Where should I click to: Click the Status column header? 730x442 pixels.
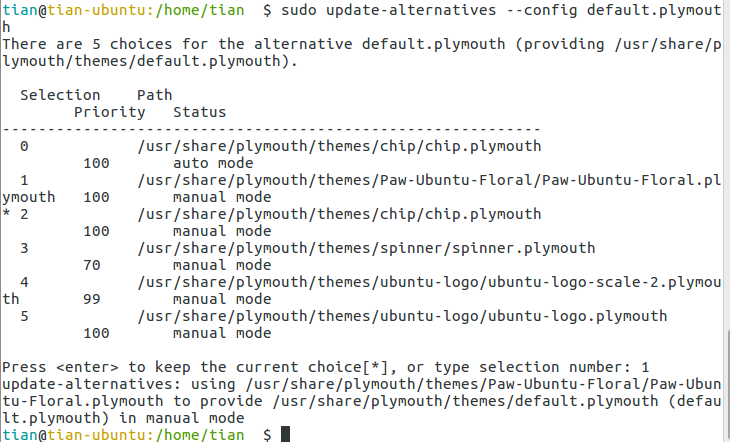(x=199, y=112)
